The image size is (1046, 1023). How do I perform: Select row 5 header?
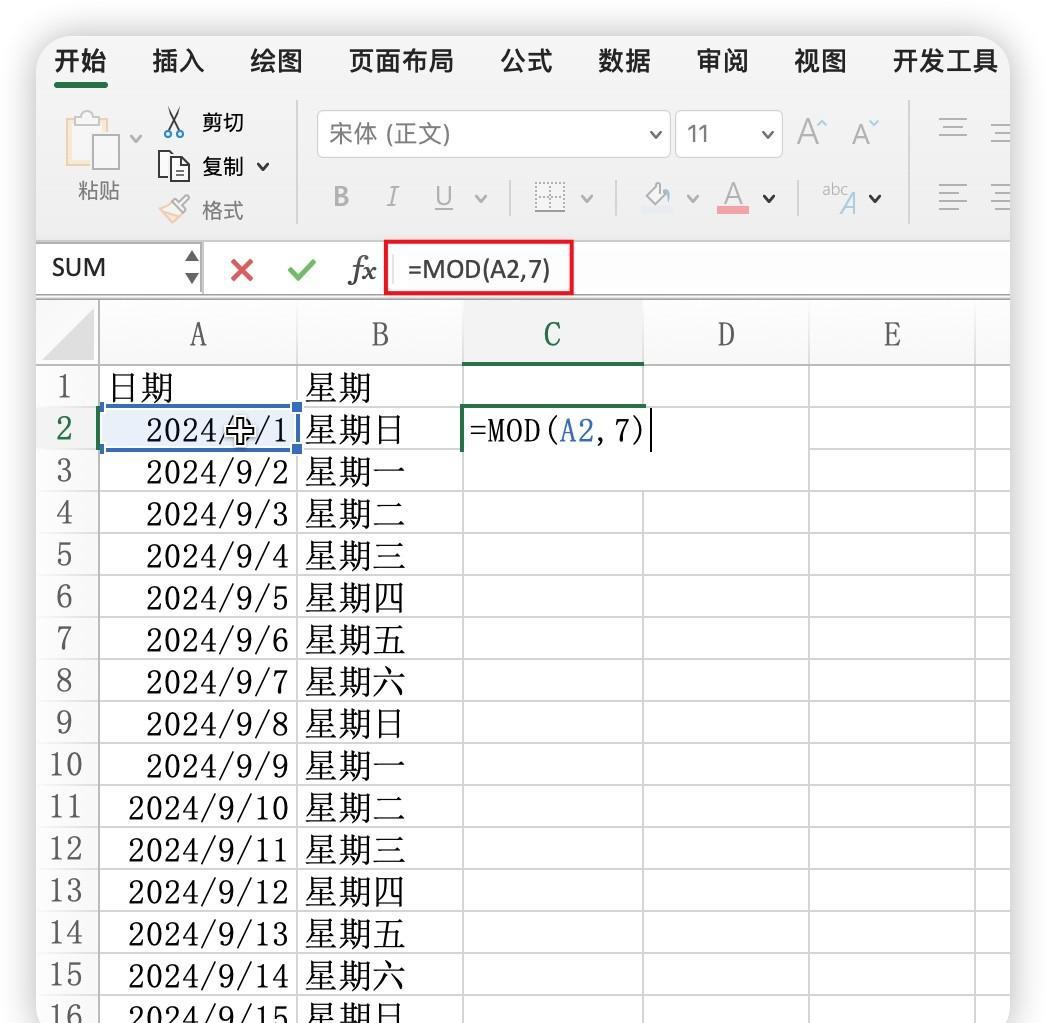(65, 555)
